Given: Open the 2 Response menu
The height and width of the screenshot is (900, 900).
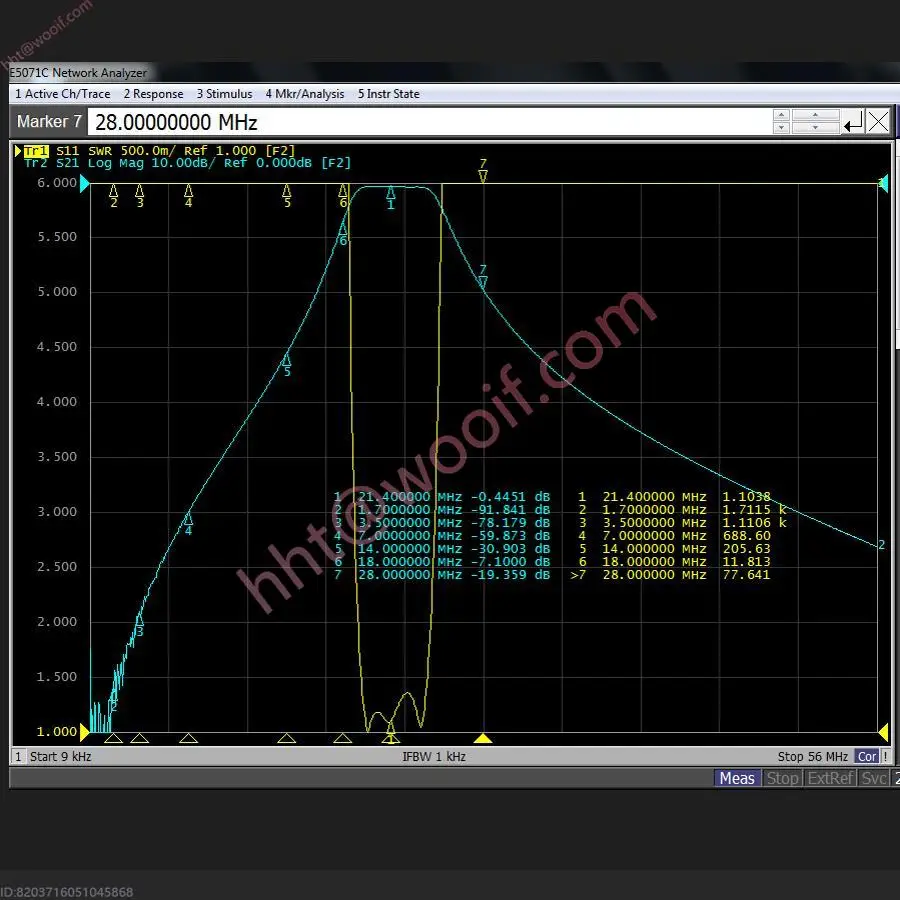Looking at the screenshot, I should click(x=152, y=93).
